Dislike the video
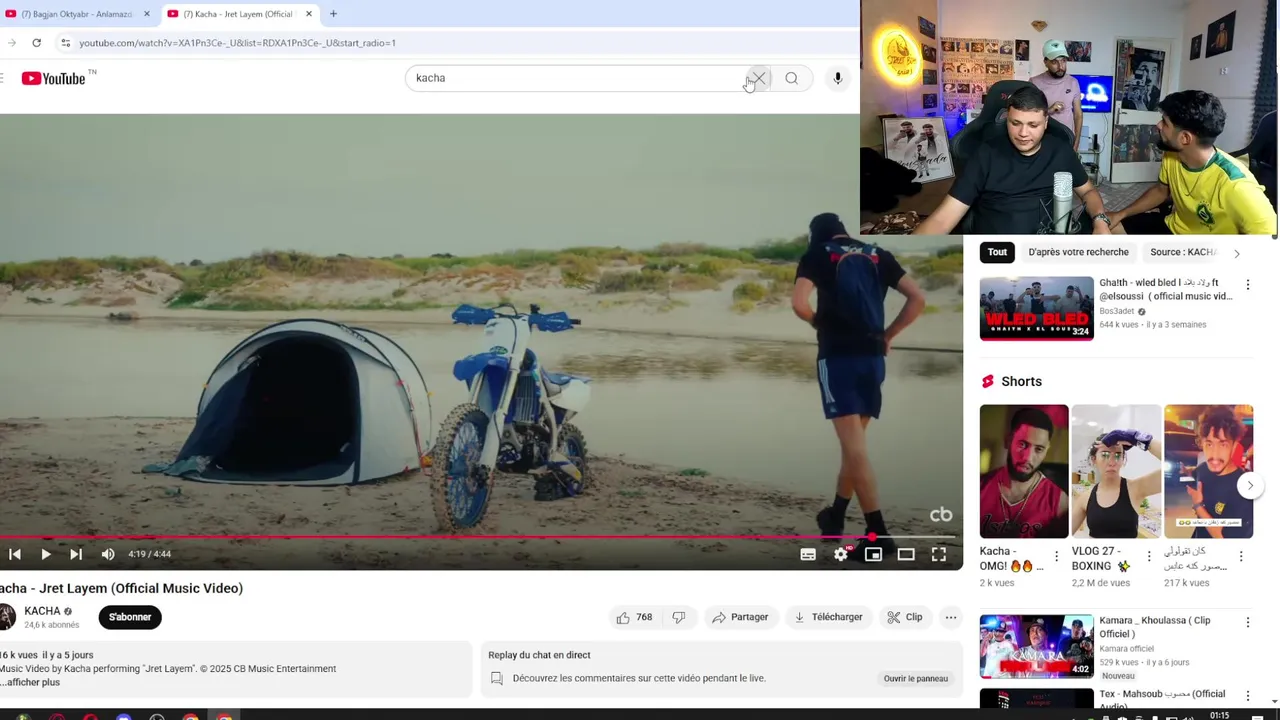This screenshot has width=1280, height=720. click(x=679, y=617)
